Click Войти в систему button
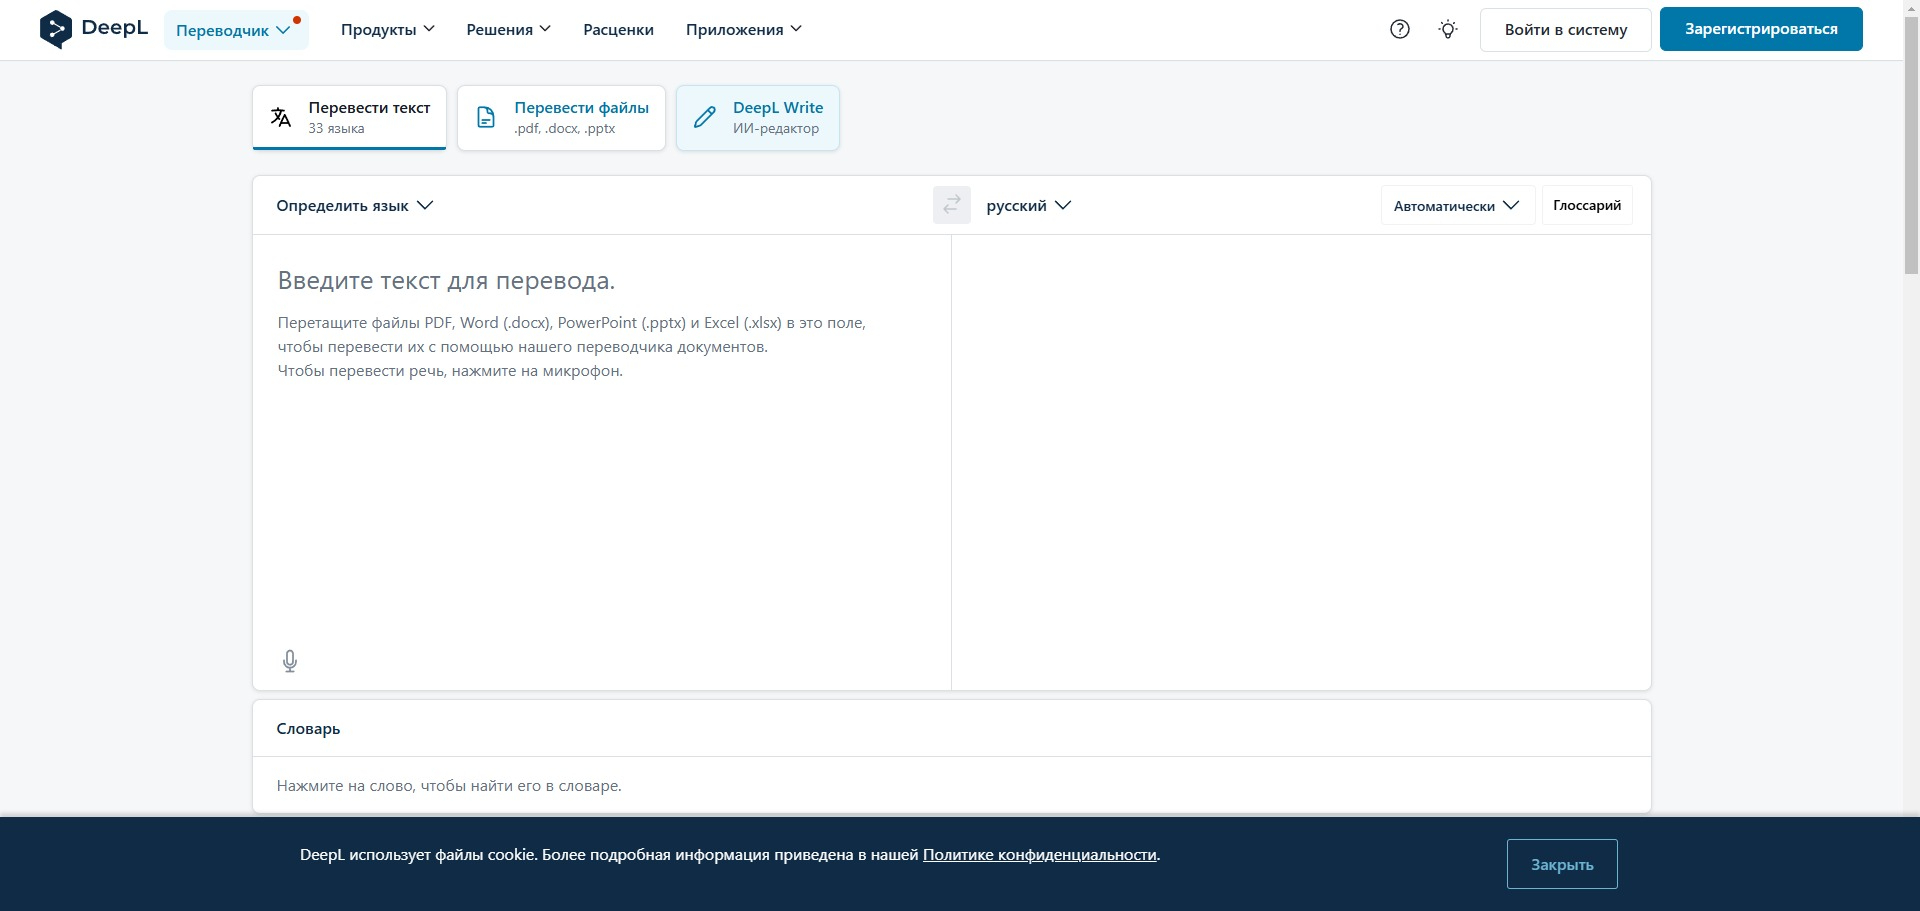 1566,30
